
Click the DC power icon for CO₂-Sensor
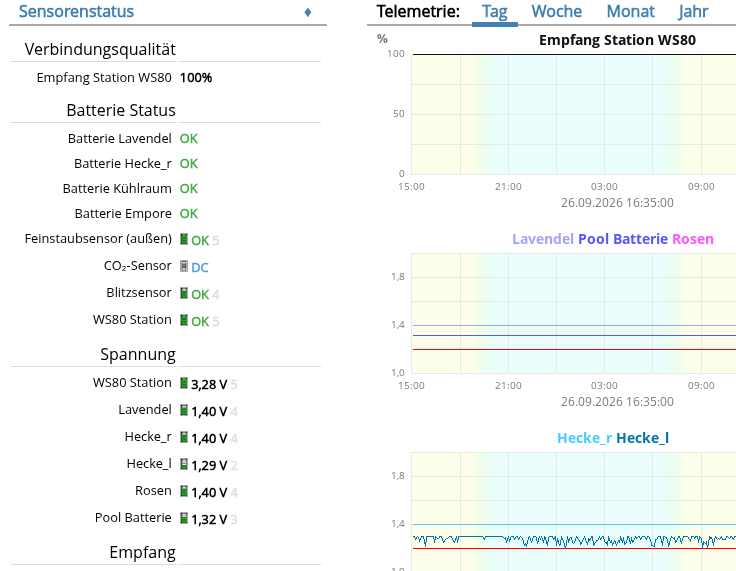pos(184,266)
